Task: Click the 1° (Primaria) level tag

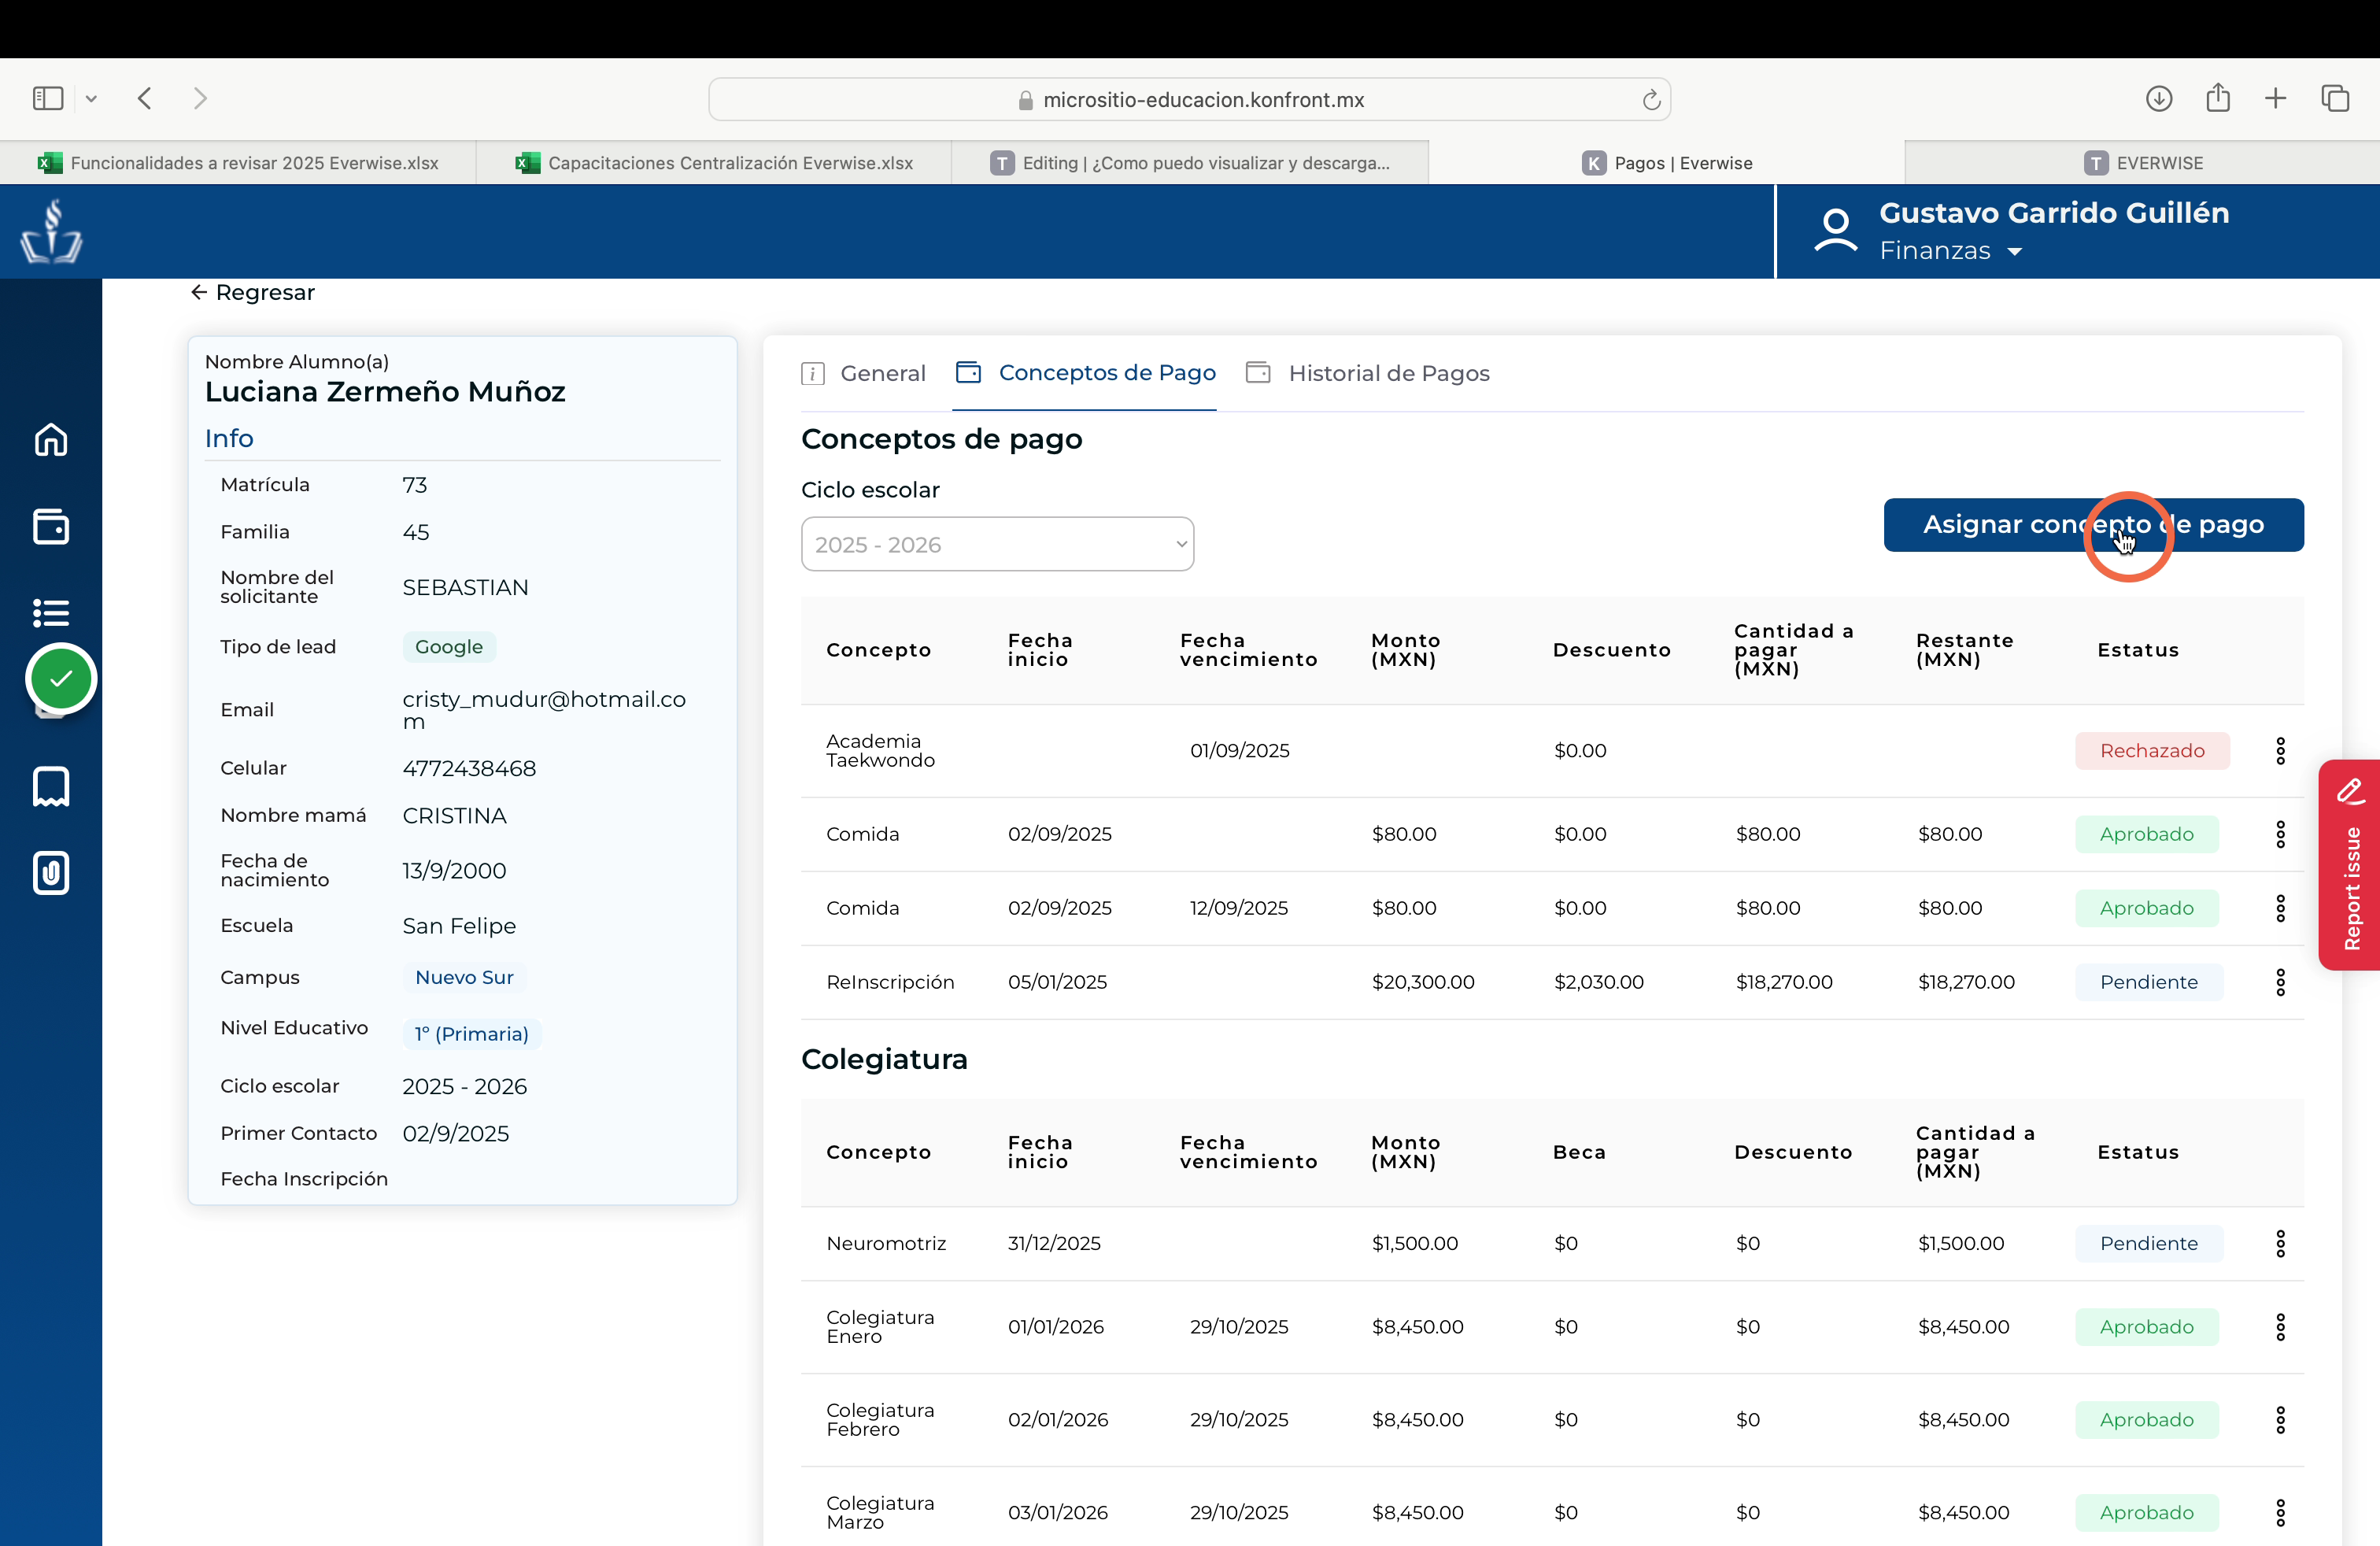Action: click(x=471, y=1033)
